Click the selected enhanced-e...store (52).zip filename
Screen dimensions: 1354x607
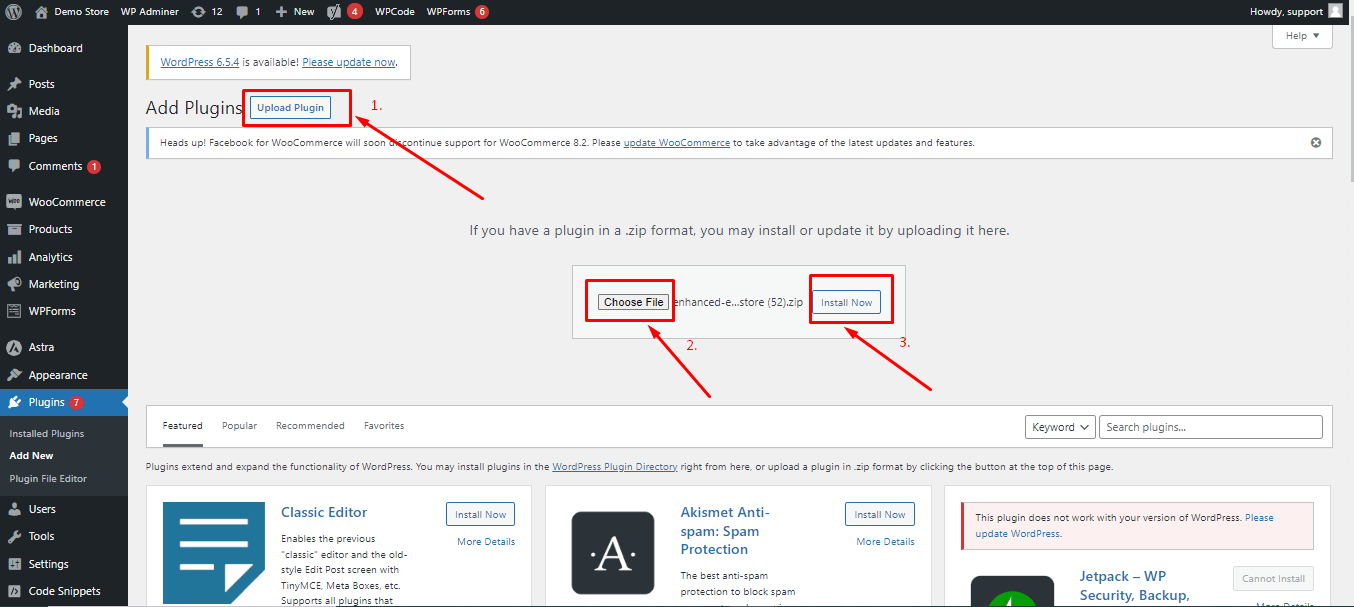click(x=738, y=302)
